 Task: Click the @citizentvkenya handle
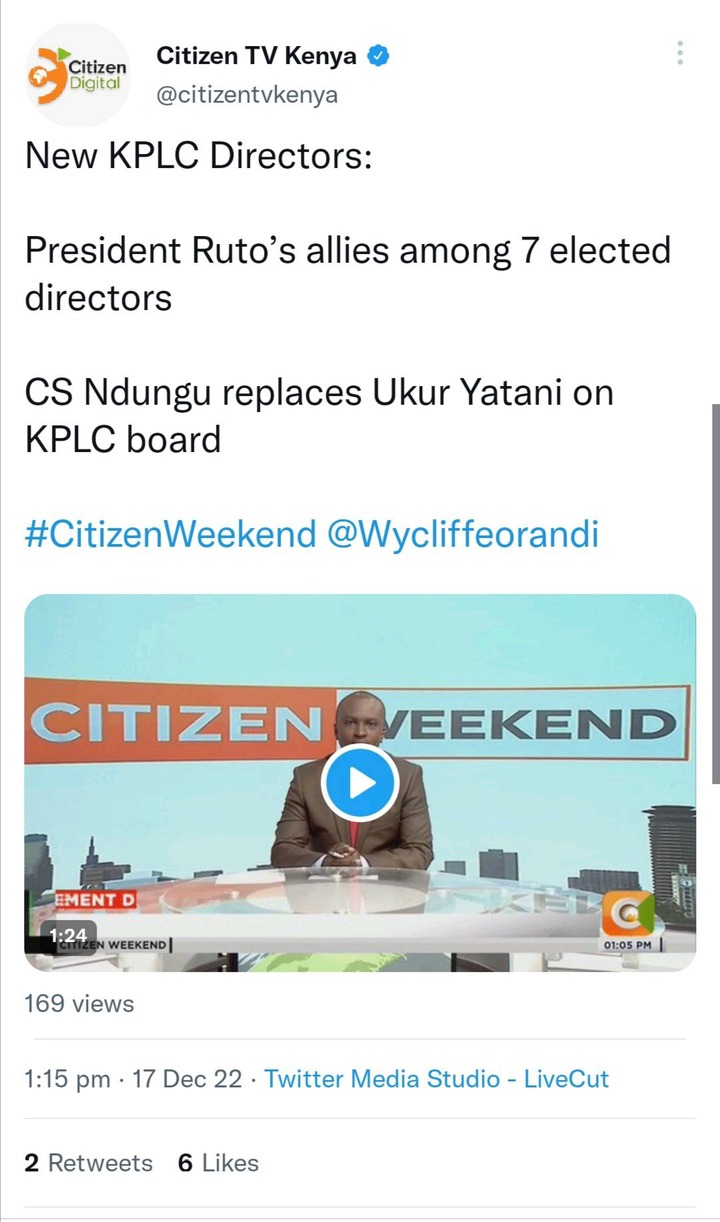pyautogui.click(x=247, y=95)
